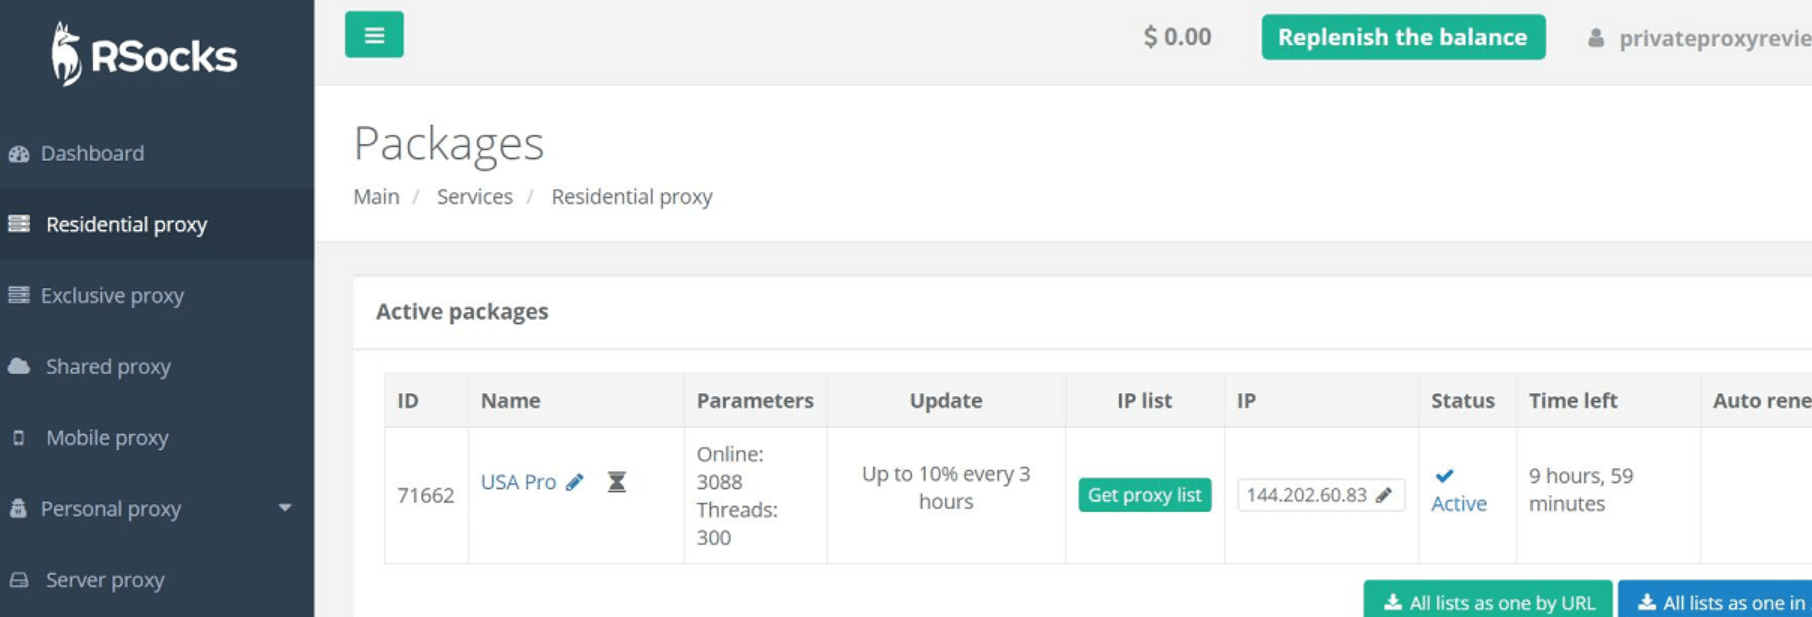This screenshot has width=1812, height=617.
Task: Open the USA Pro package link
Action: [518, 482]
